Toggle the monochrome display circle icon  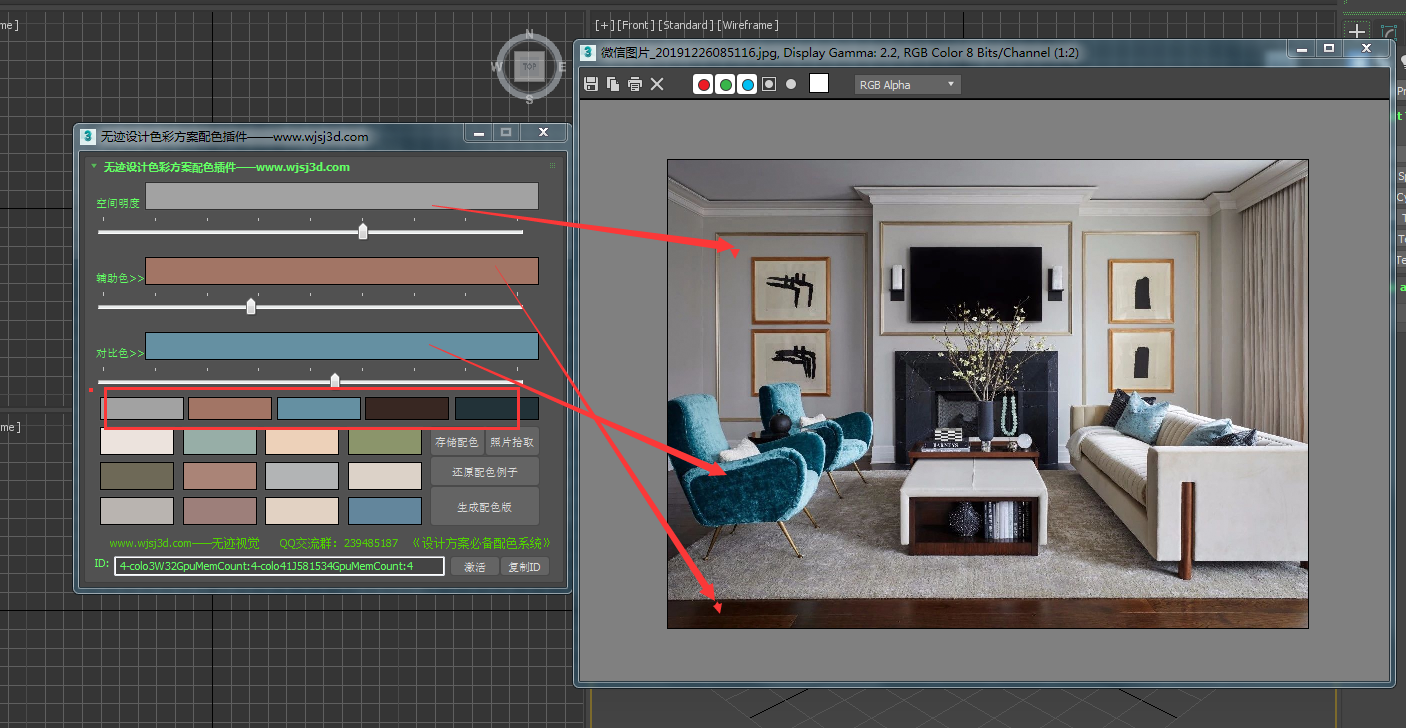click(791, 85)
